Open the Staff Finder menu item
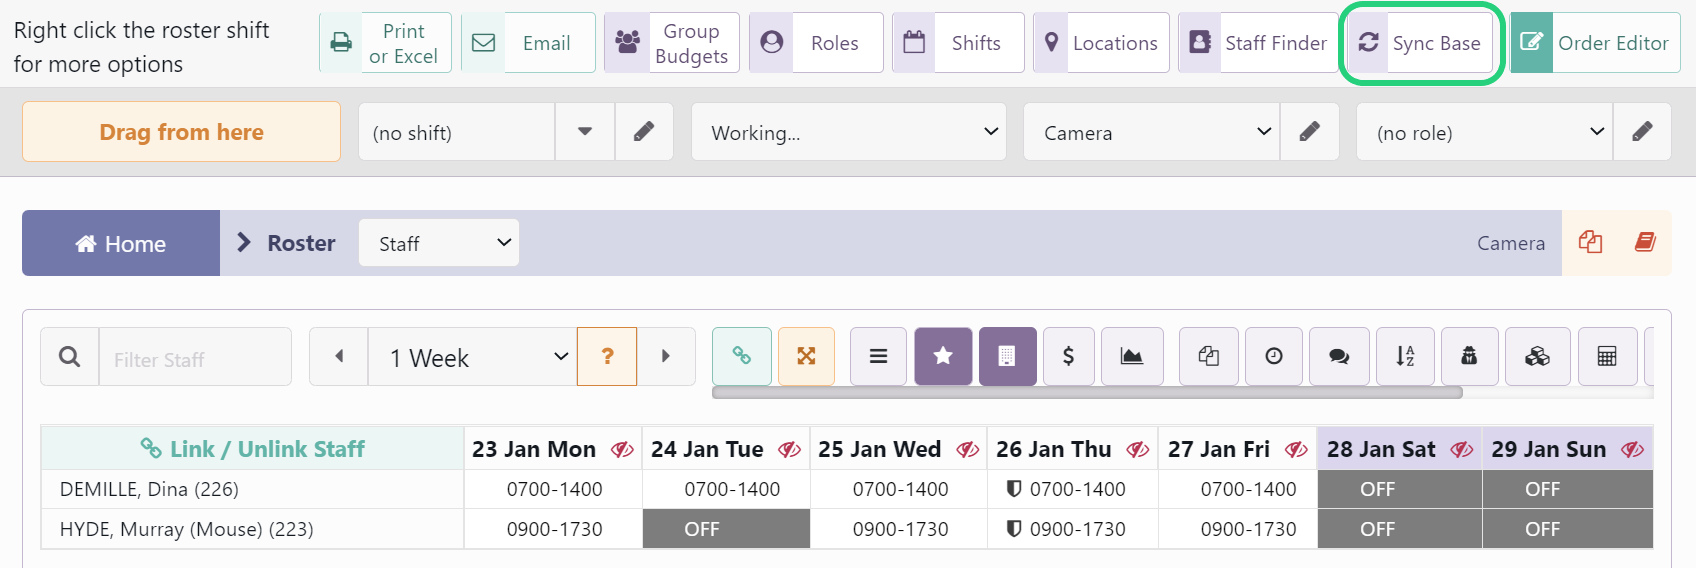The image size is (1696, 568). click(1257, 43)
